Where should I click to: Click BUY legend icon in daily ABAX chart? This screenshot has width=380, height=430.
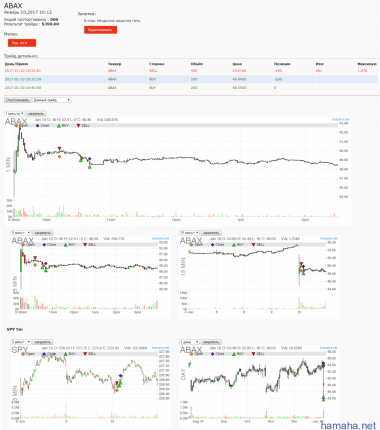[234, 354]
